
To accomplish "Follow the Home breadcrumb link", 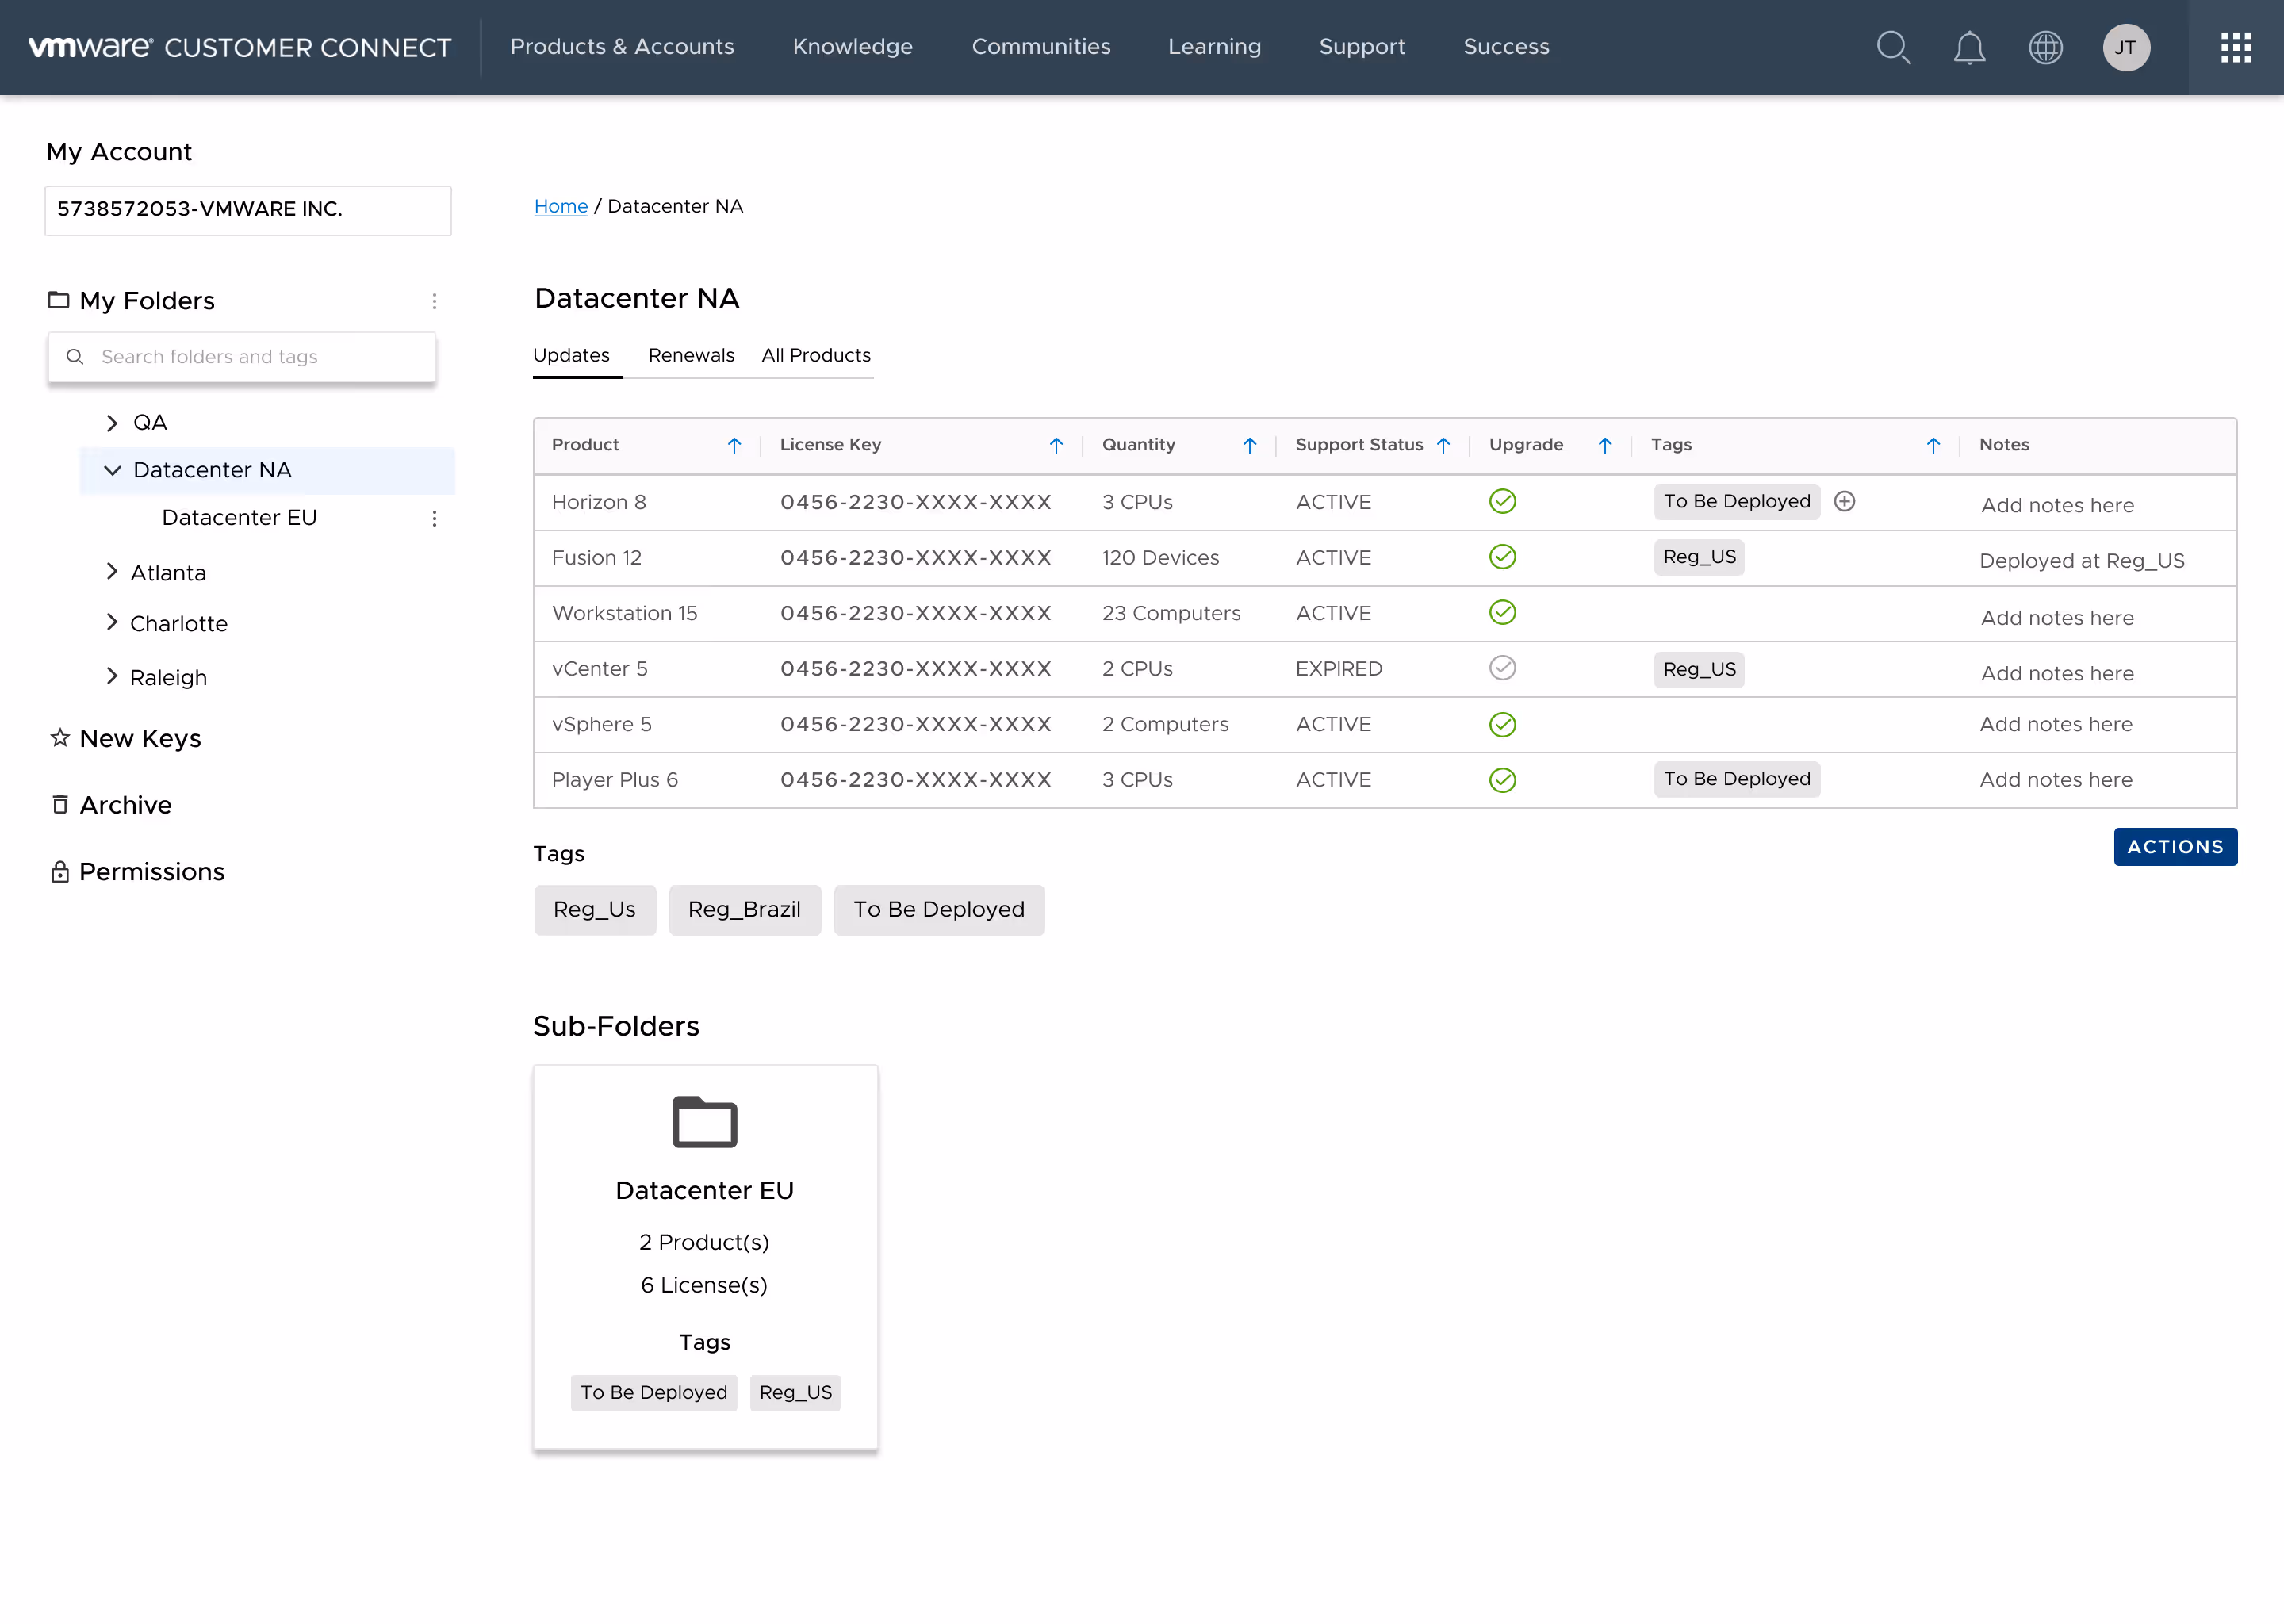I will coord(560,206).
